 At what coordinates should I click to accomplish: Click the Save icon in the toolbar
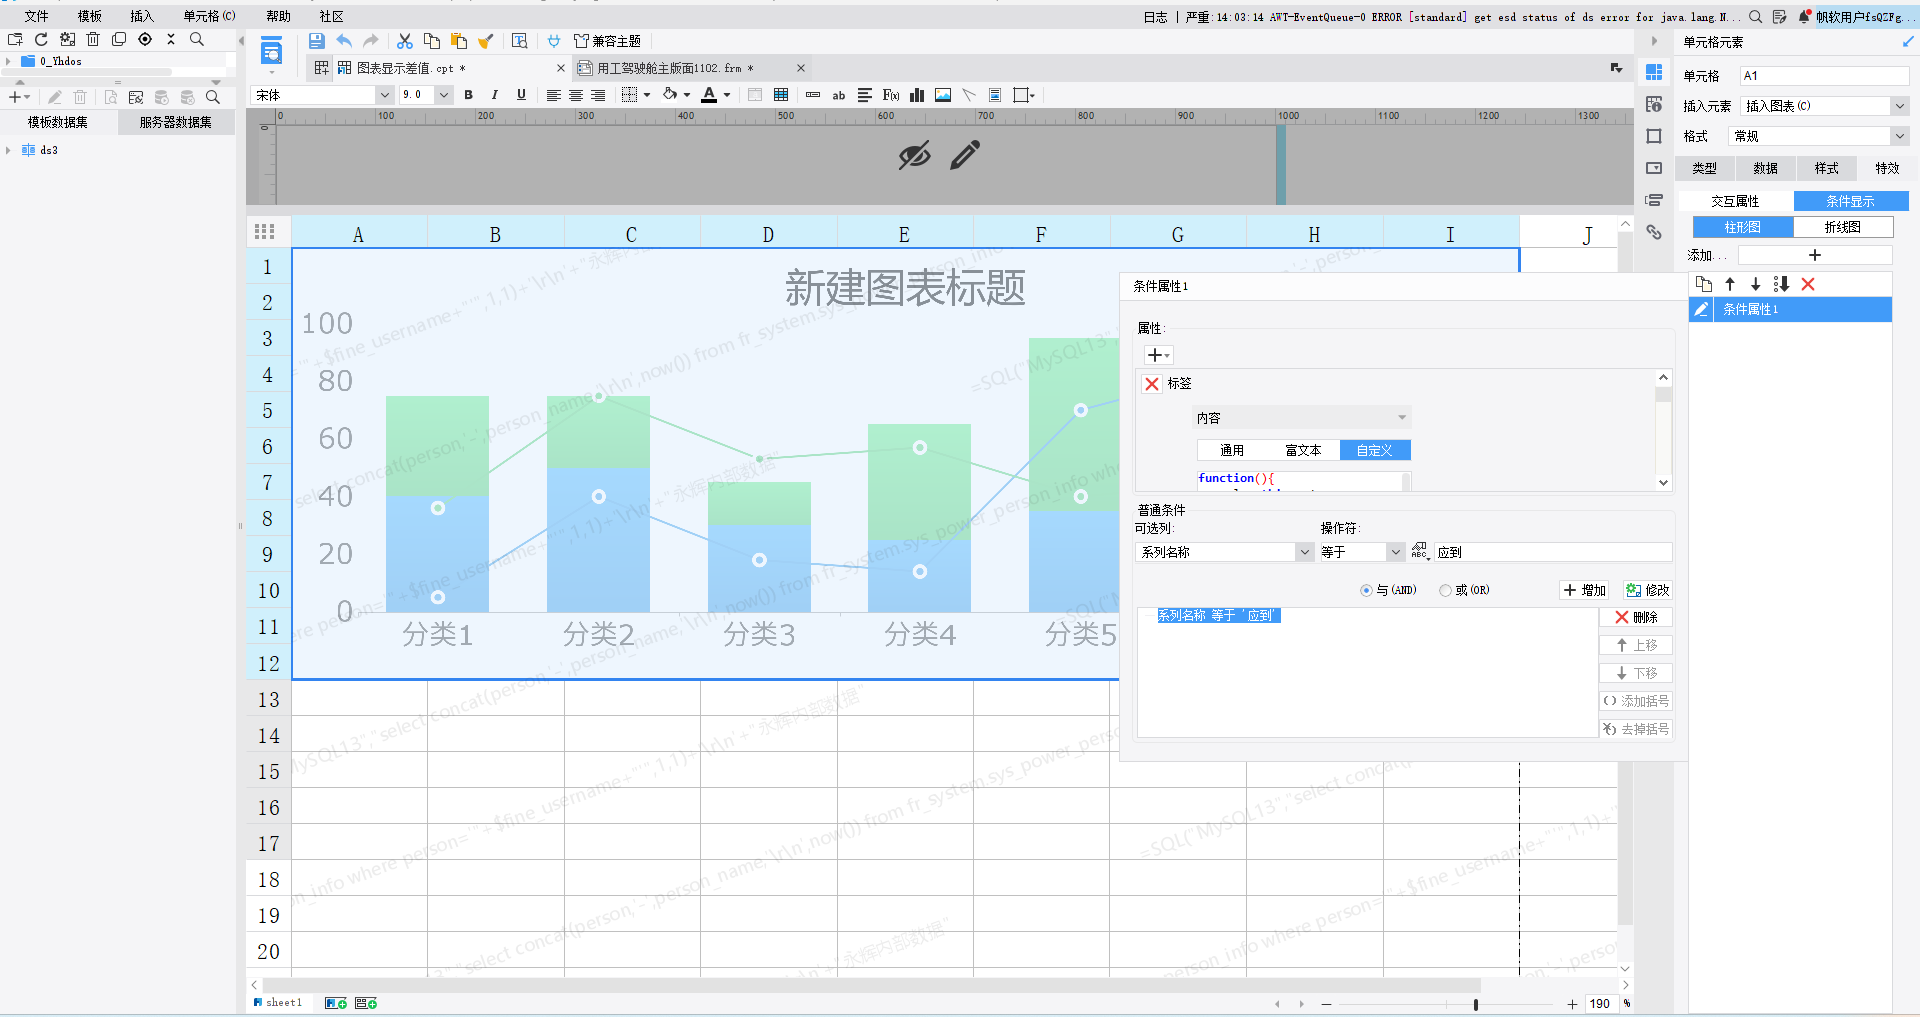(x=317, y=41)
